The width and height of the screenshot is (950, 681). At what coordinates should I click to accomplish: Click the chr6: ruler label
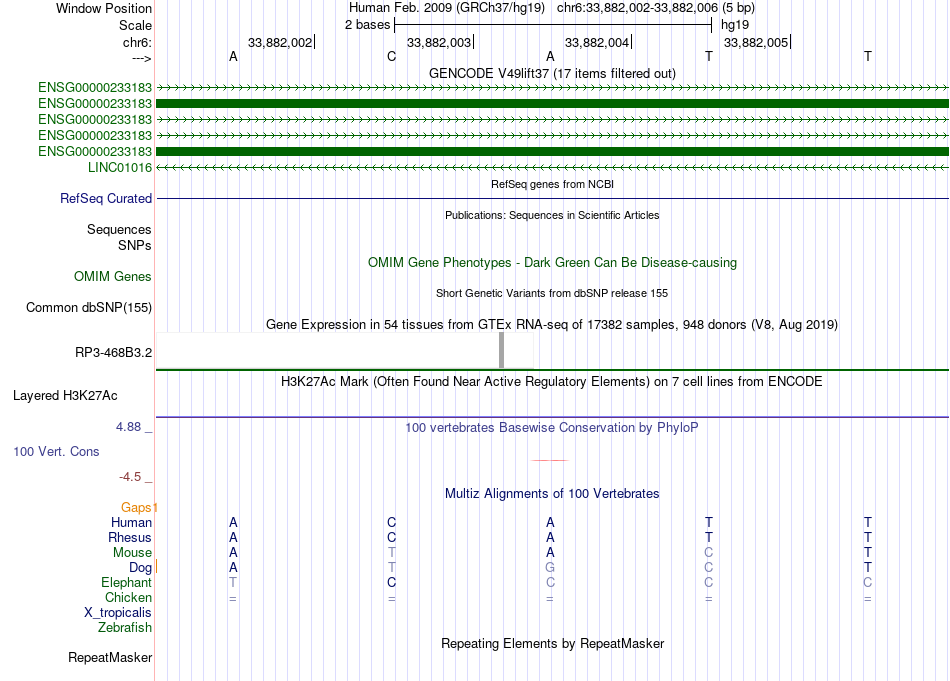(x=137, y=42)
